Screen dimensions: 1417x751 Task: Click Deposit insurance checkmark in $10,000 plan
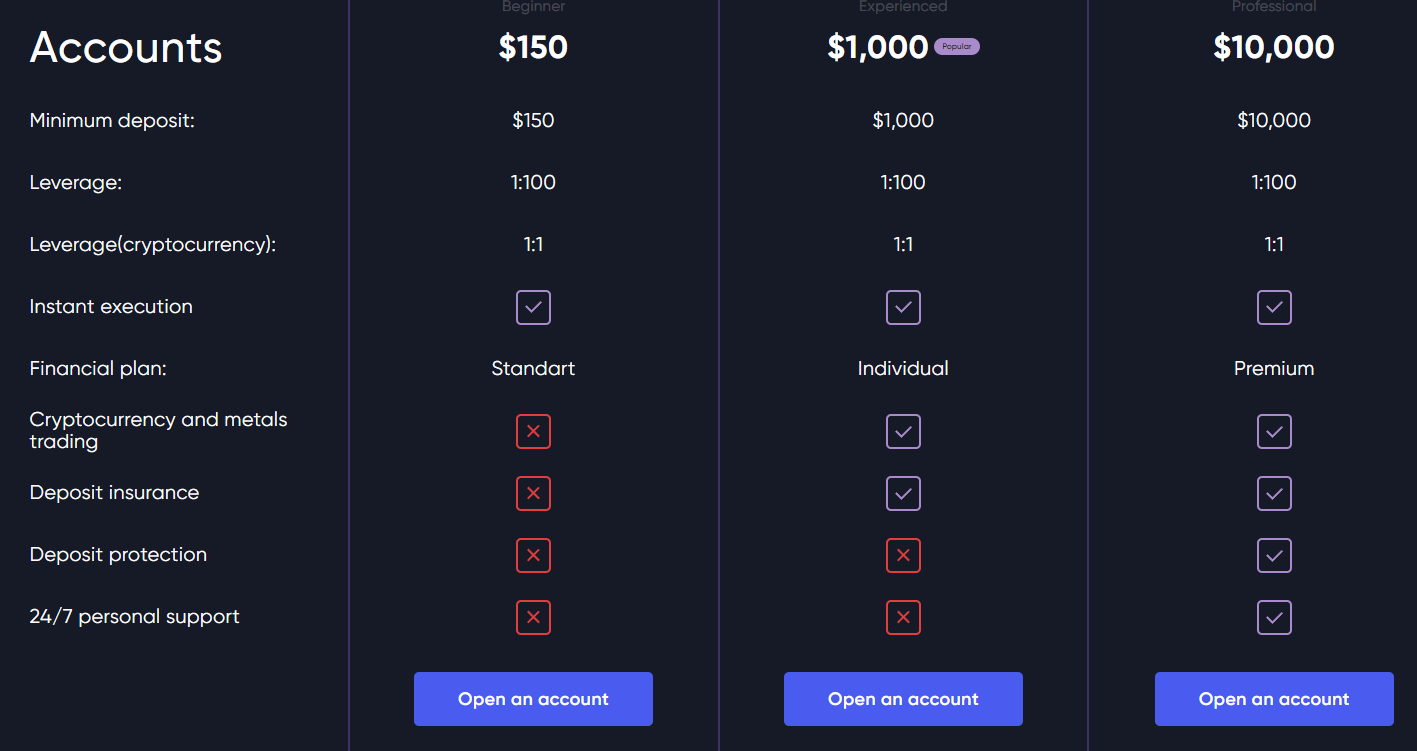pyautogui.click(x=1274, y=494)
